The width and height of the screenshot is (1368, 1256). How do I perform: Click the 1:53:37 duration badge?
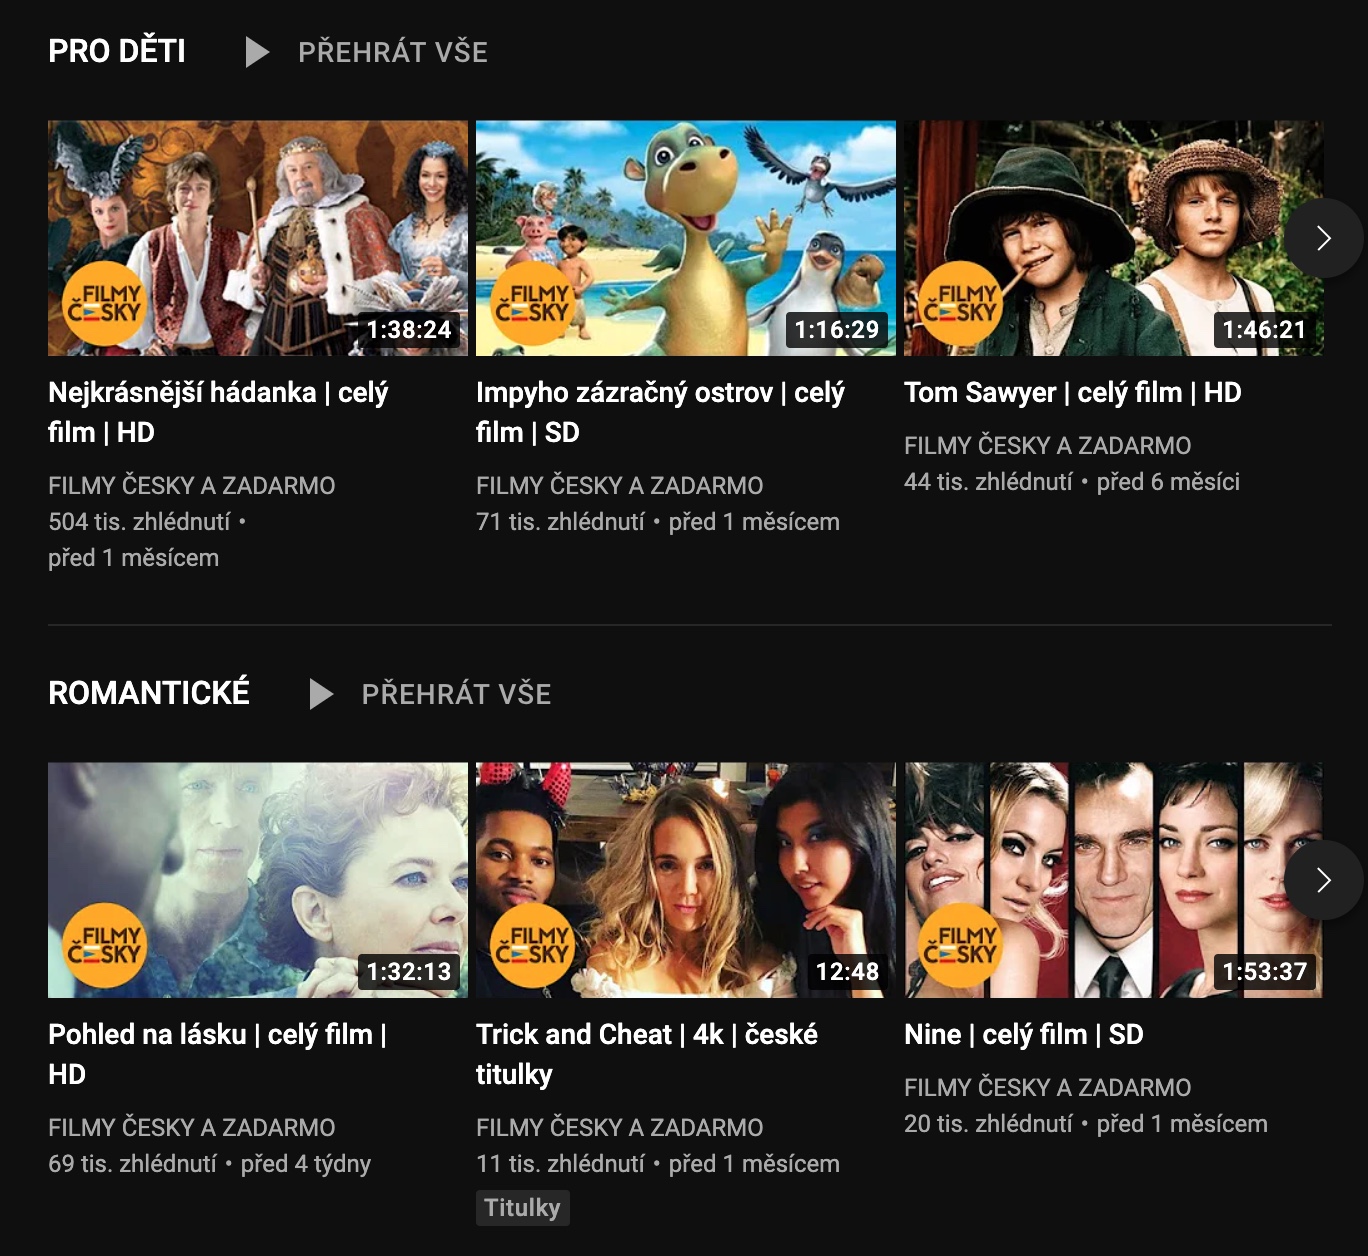[1265, 972]
